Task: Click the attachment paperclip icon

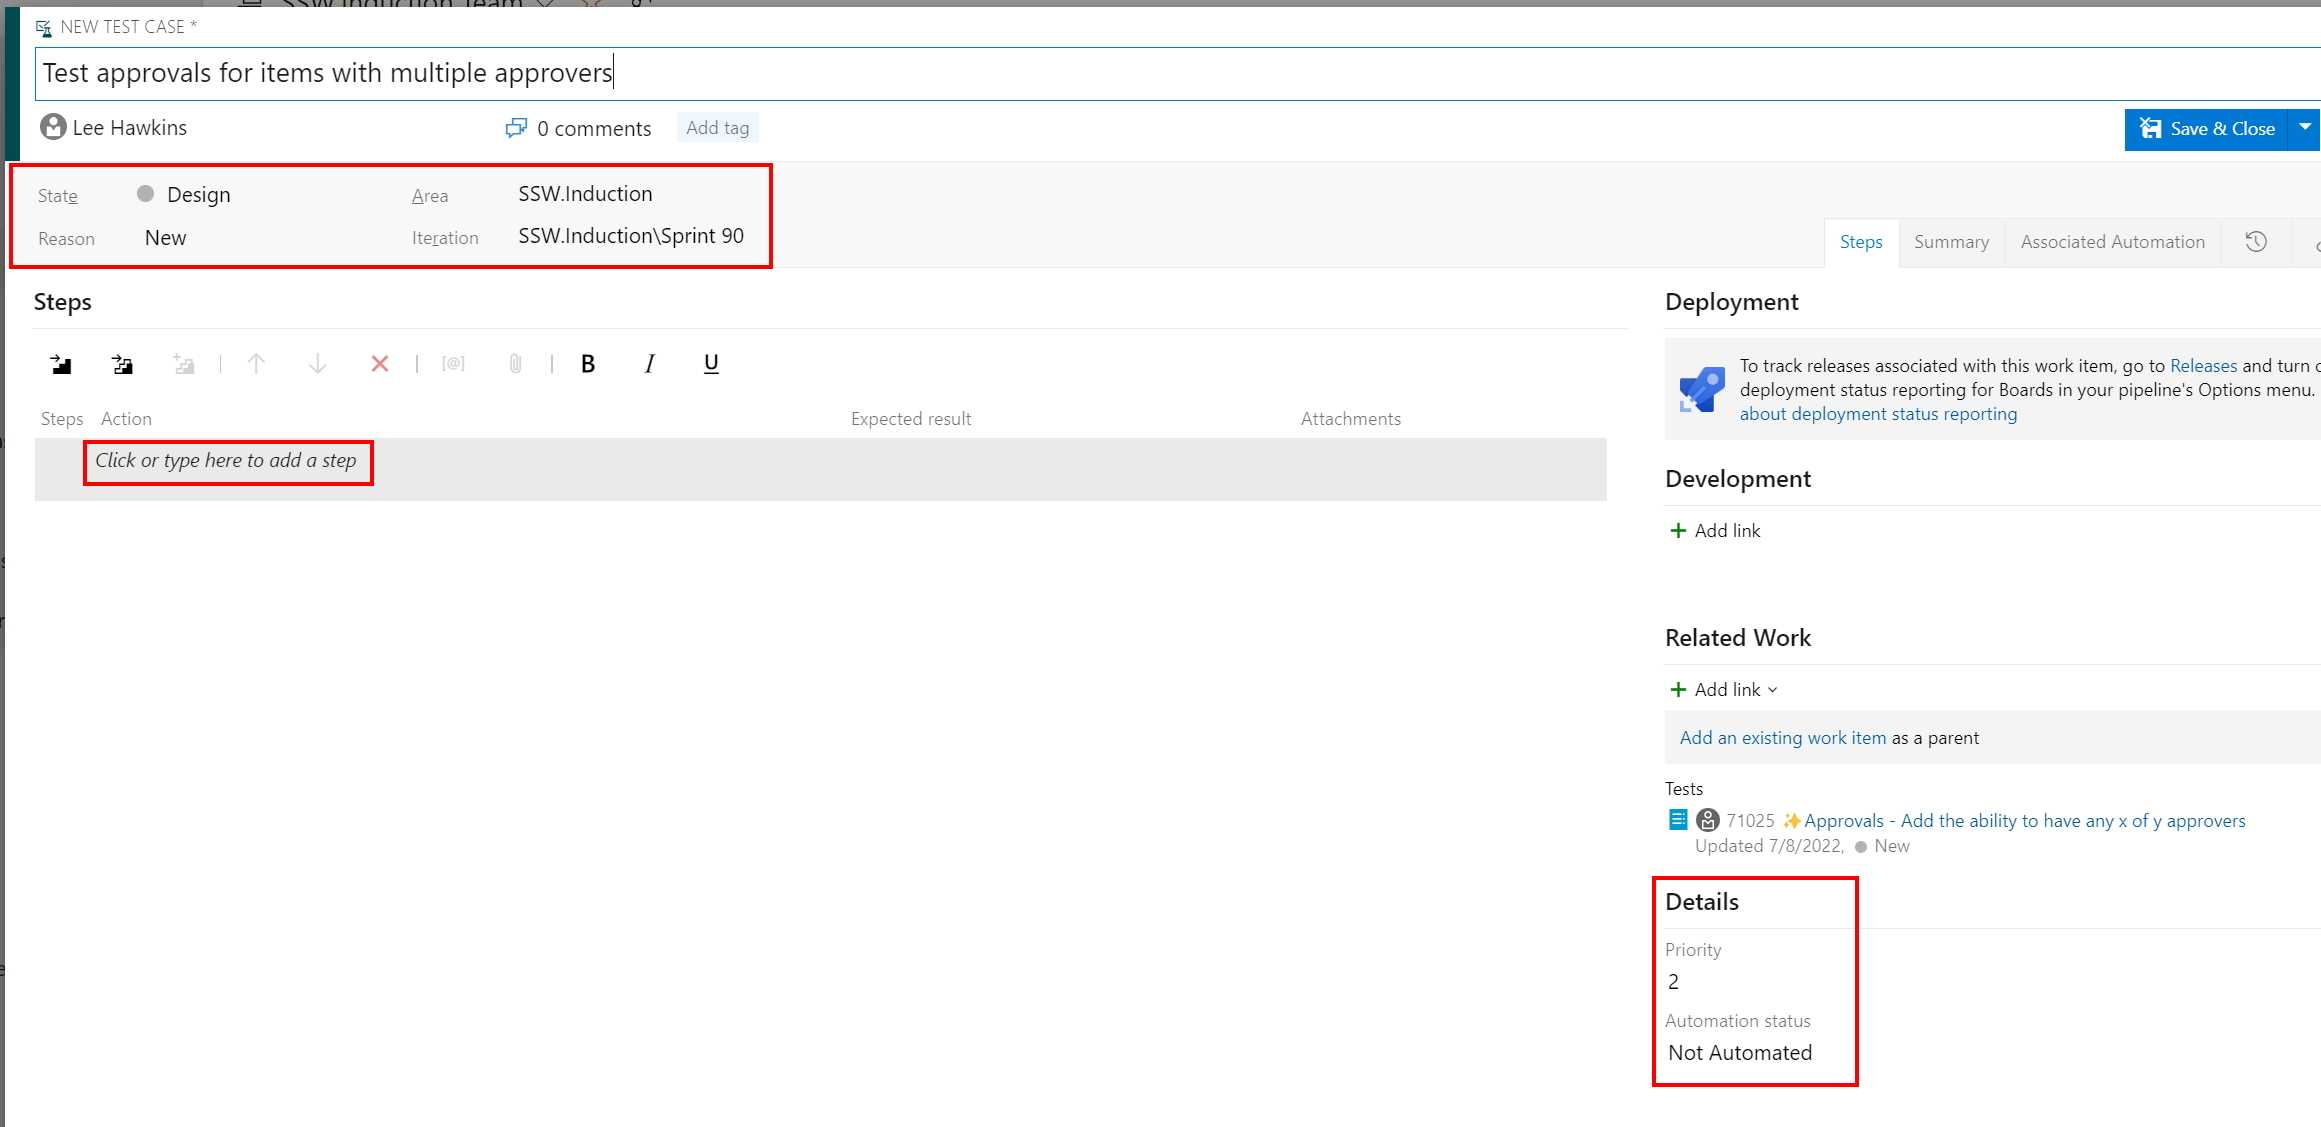Action: pyautogui.click(x=515, y=364)
